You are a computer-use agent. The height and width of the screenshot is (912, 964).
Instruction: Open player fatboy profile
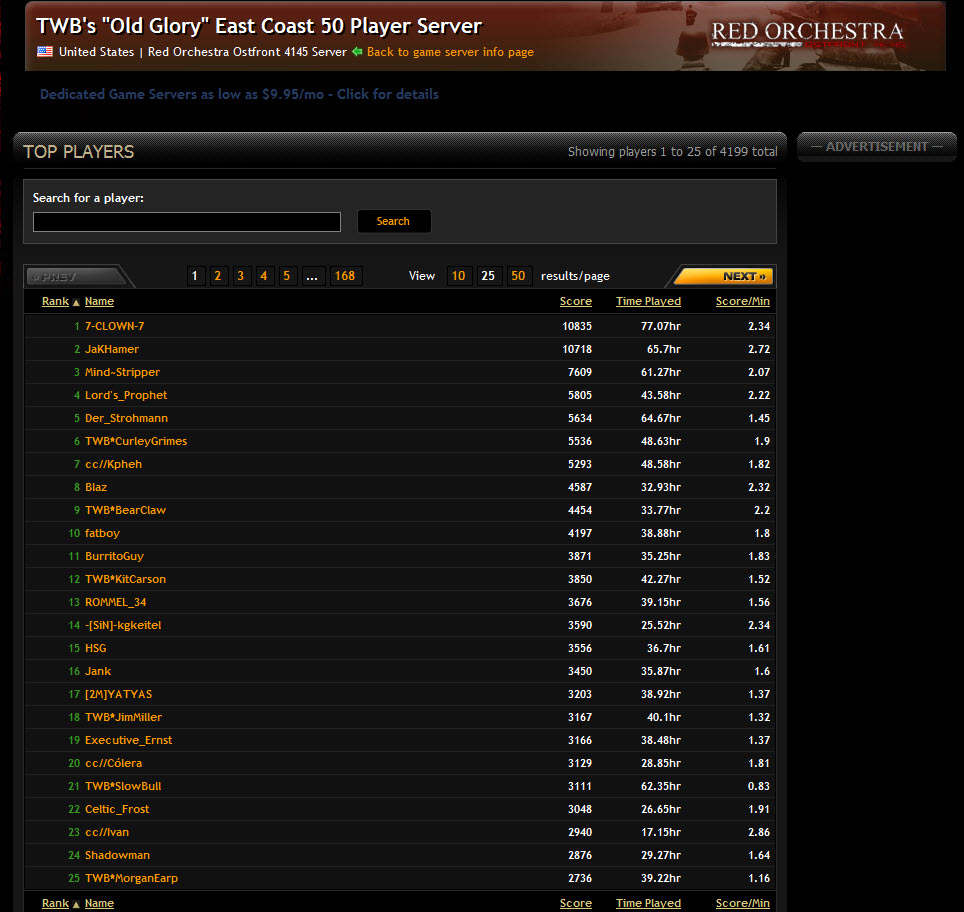(102, 533)
